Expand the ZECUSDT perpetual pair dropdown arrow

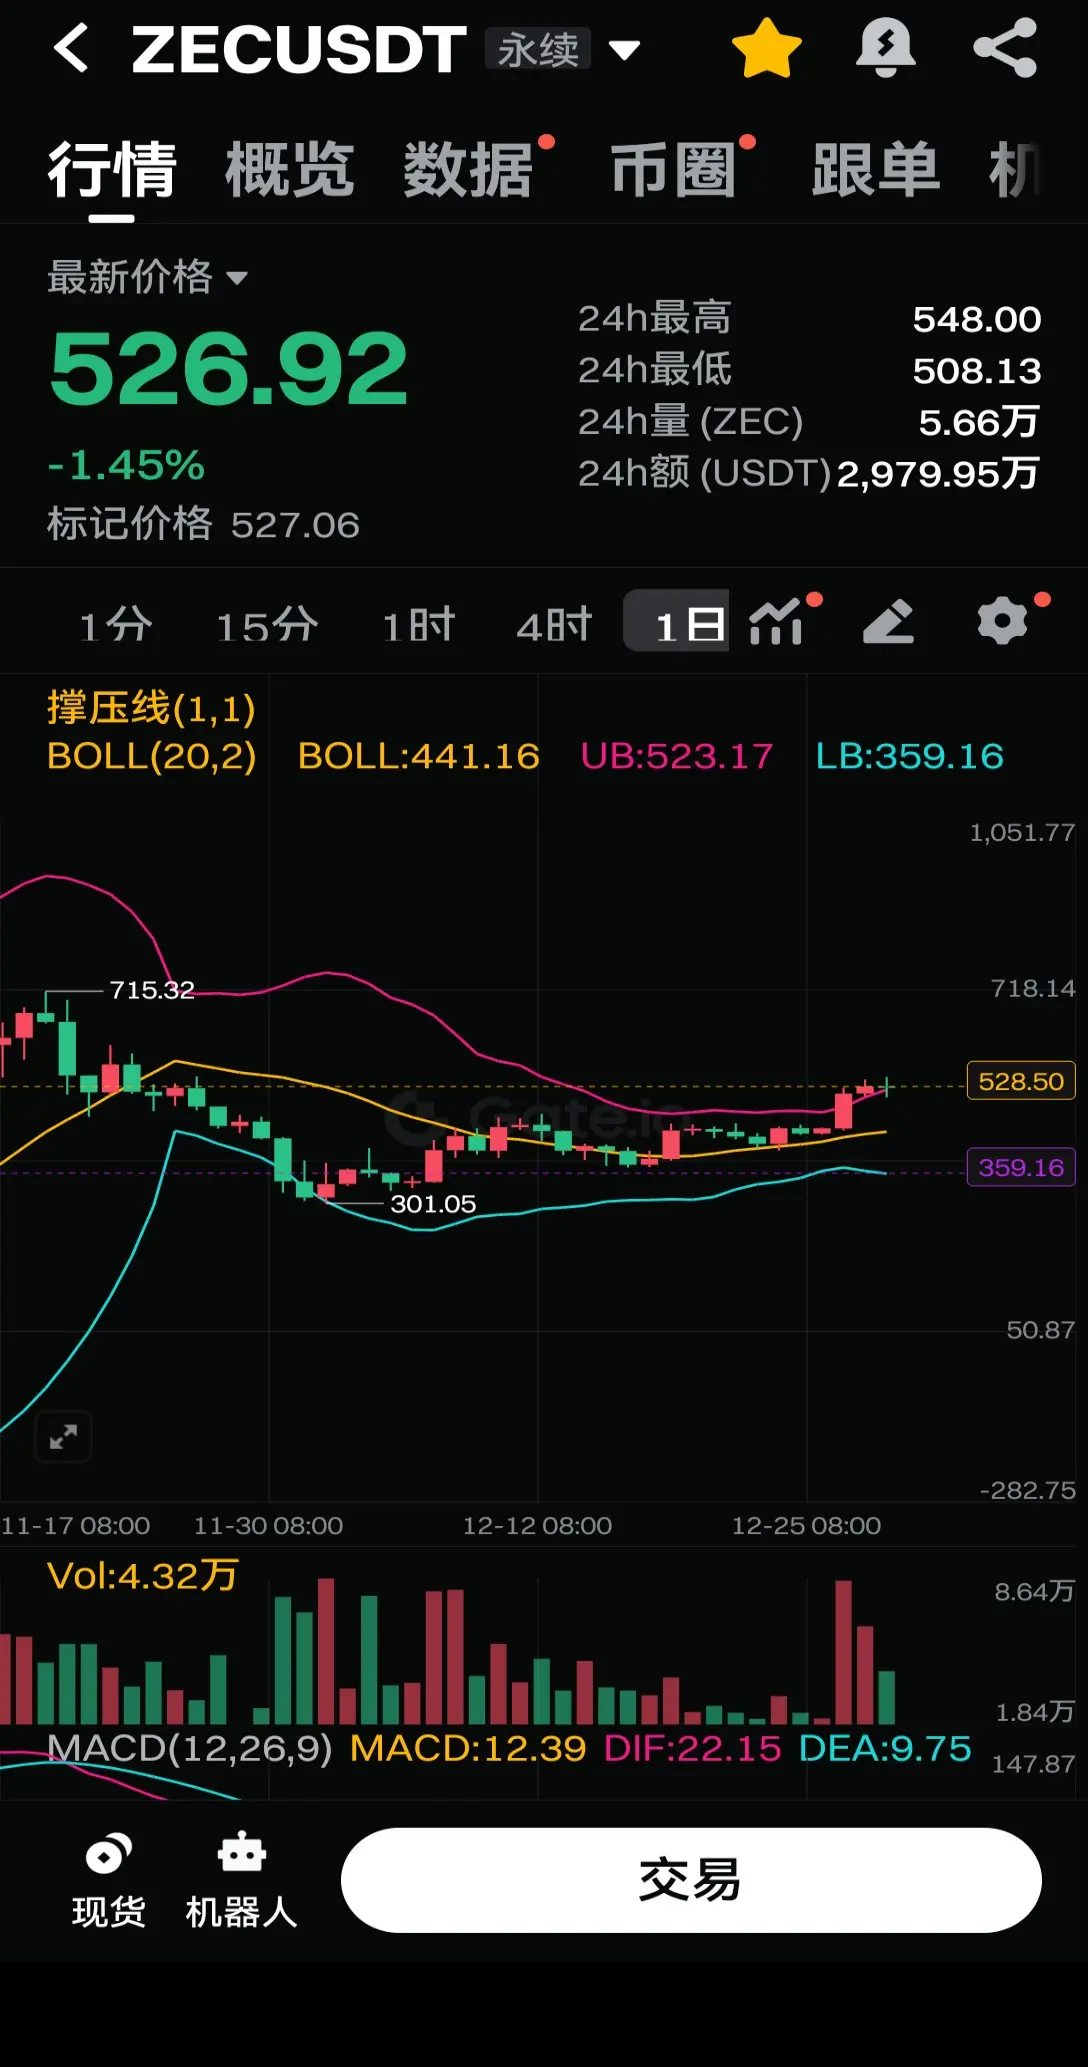tap(624, 50)
